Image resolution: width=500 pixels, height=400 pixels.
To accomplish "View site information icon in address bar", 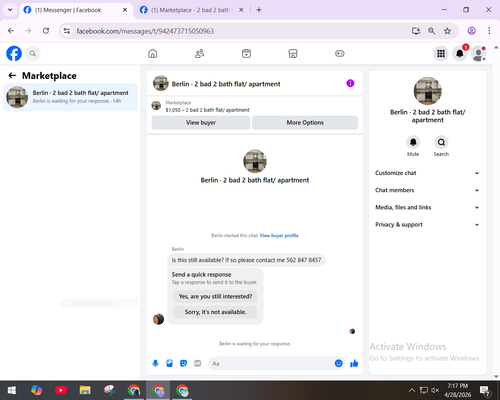I will click(x=67, y=31).
